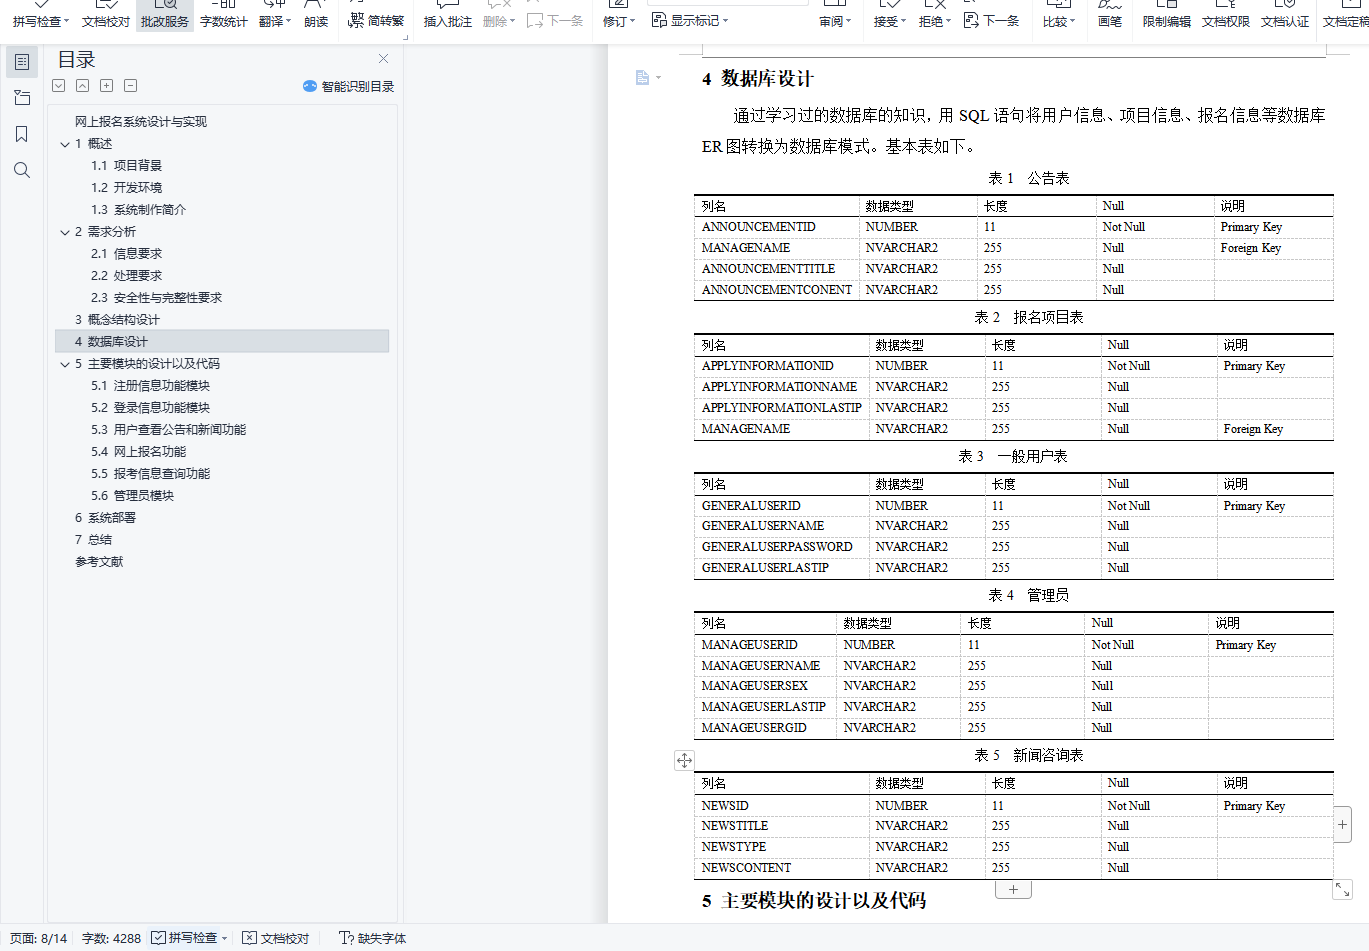Click the 文档认证 button

(x=1285, y=15)
